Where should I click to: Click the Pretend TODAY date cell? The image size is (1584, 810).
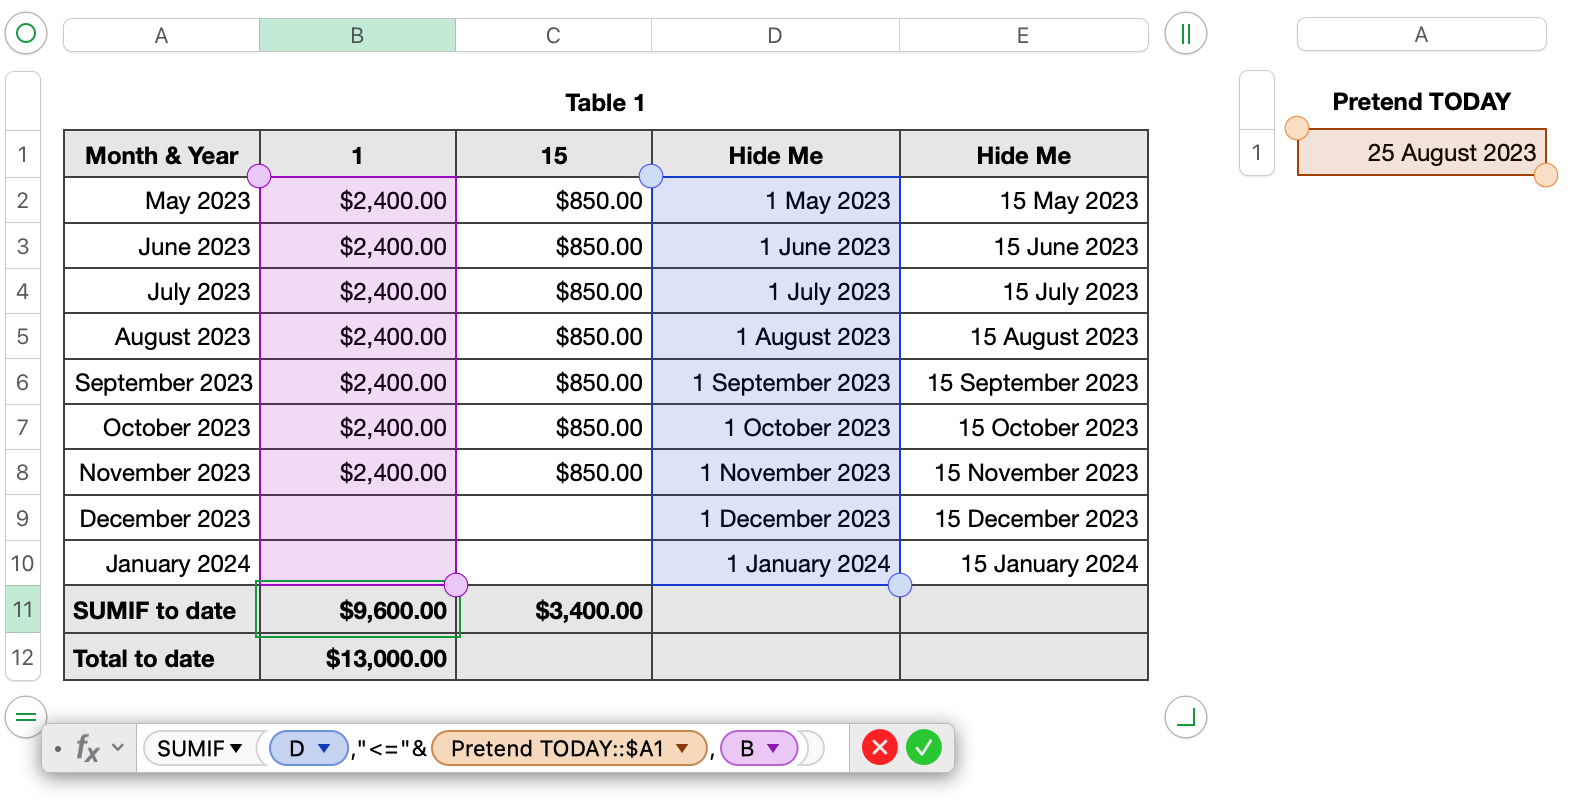(1421, 153)
